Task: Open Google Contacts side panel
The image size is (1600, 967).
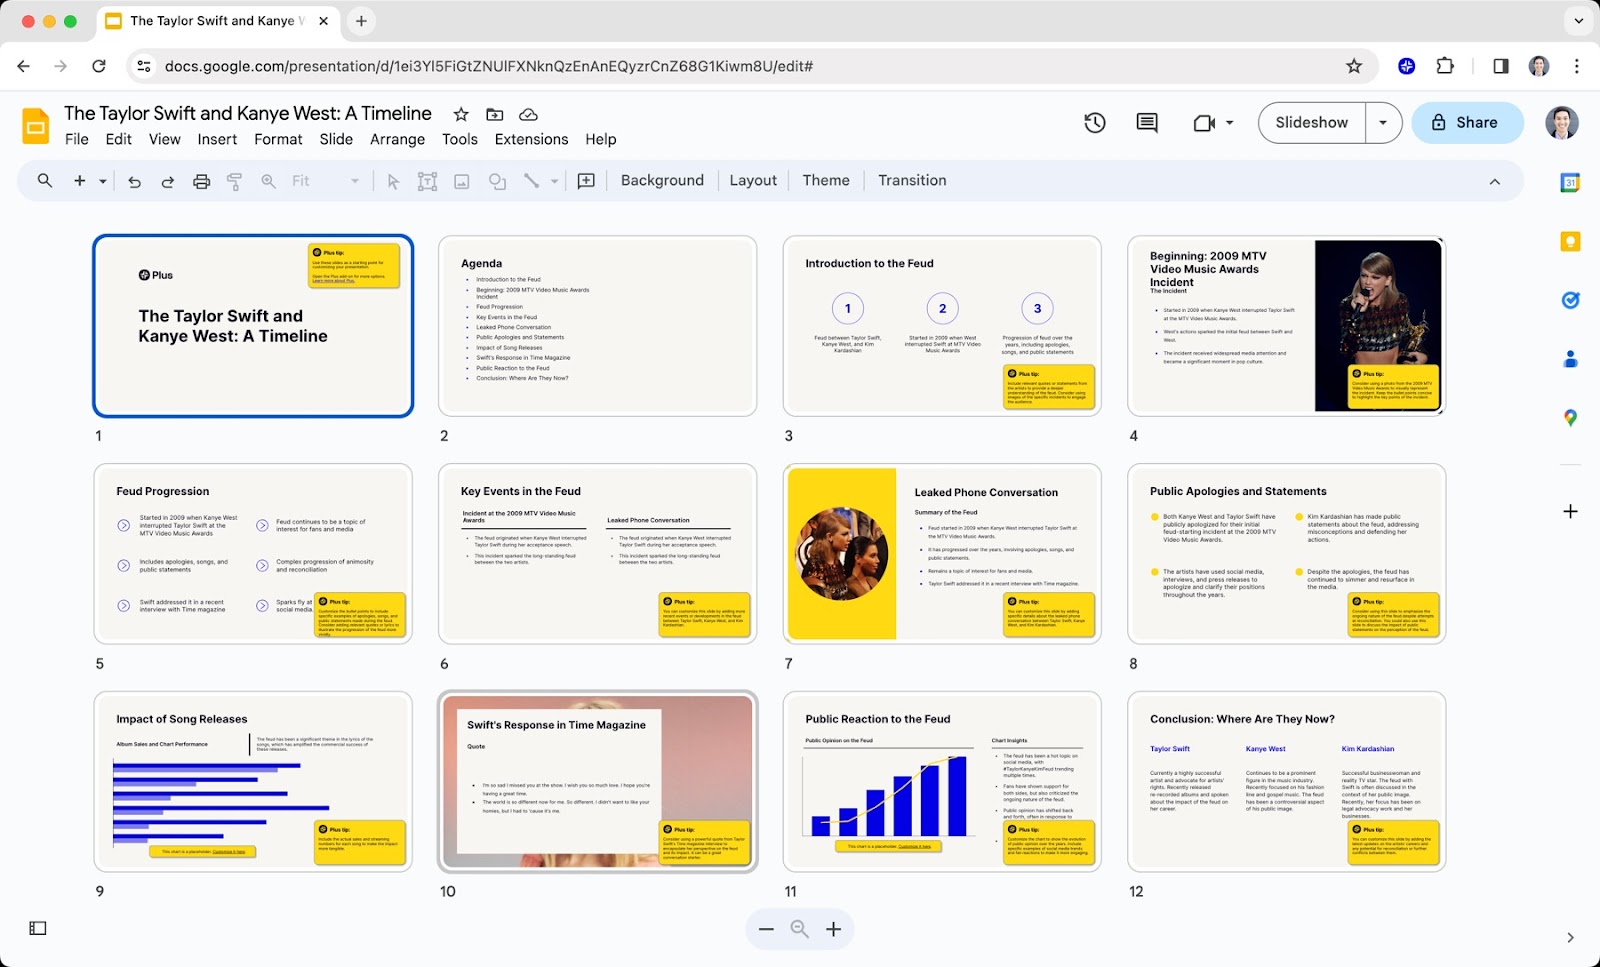Action: pyautogui.click(x=1570, y=359)
